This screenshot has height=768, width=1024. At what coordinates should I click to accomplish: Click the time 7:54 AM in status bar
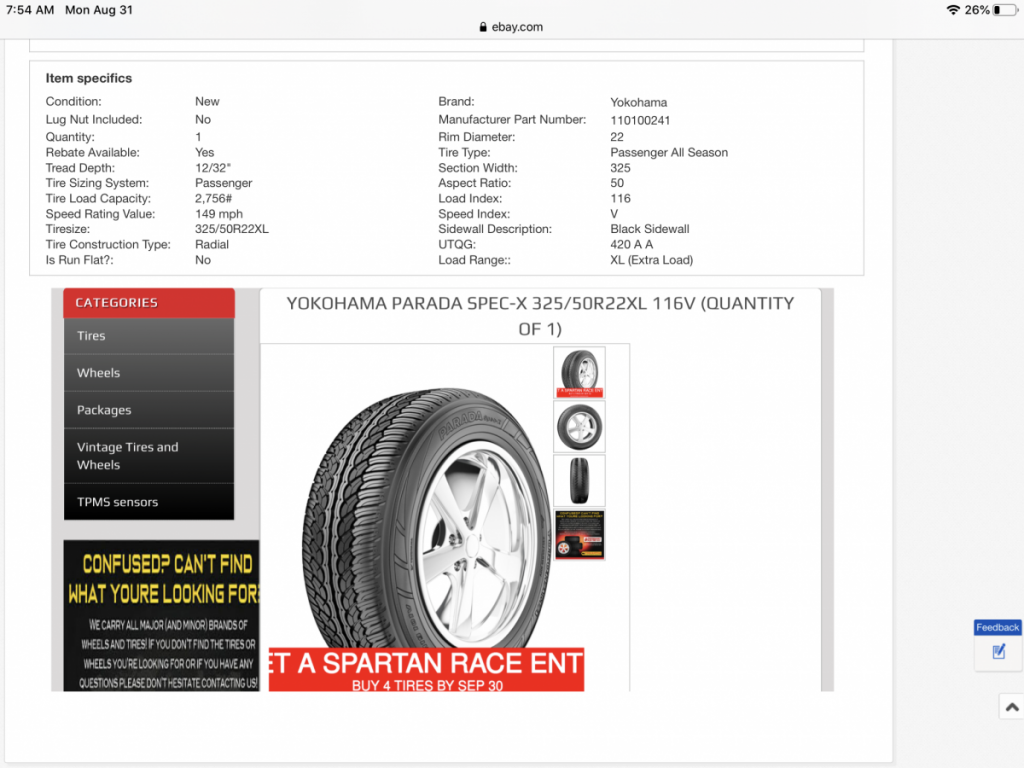click(x=30, y=10)
